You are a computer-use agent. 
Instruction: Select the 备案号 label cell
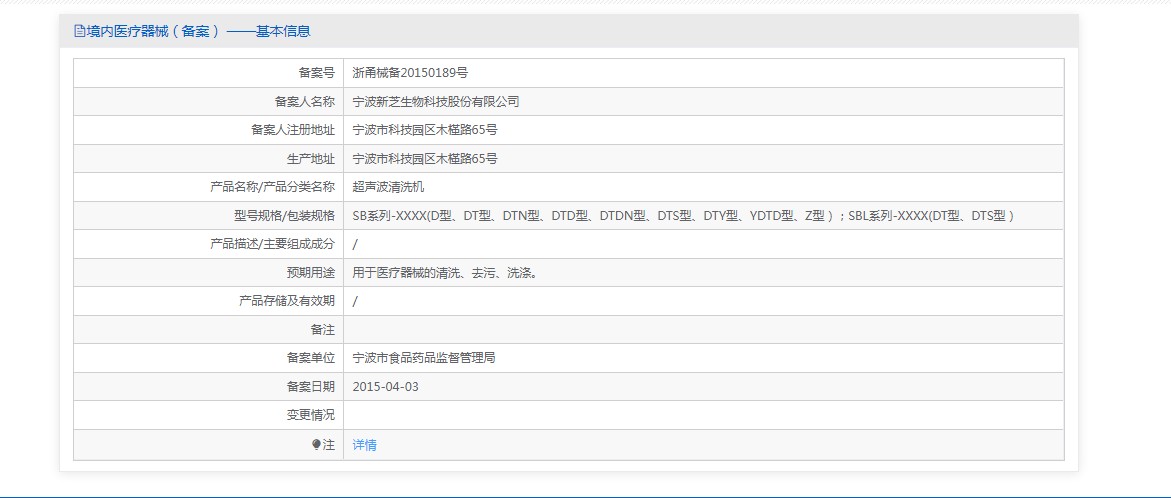point(208,73)
